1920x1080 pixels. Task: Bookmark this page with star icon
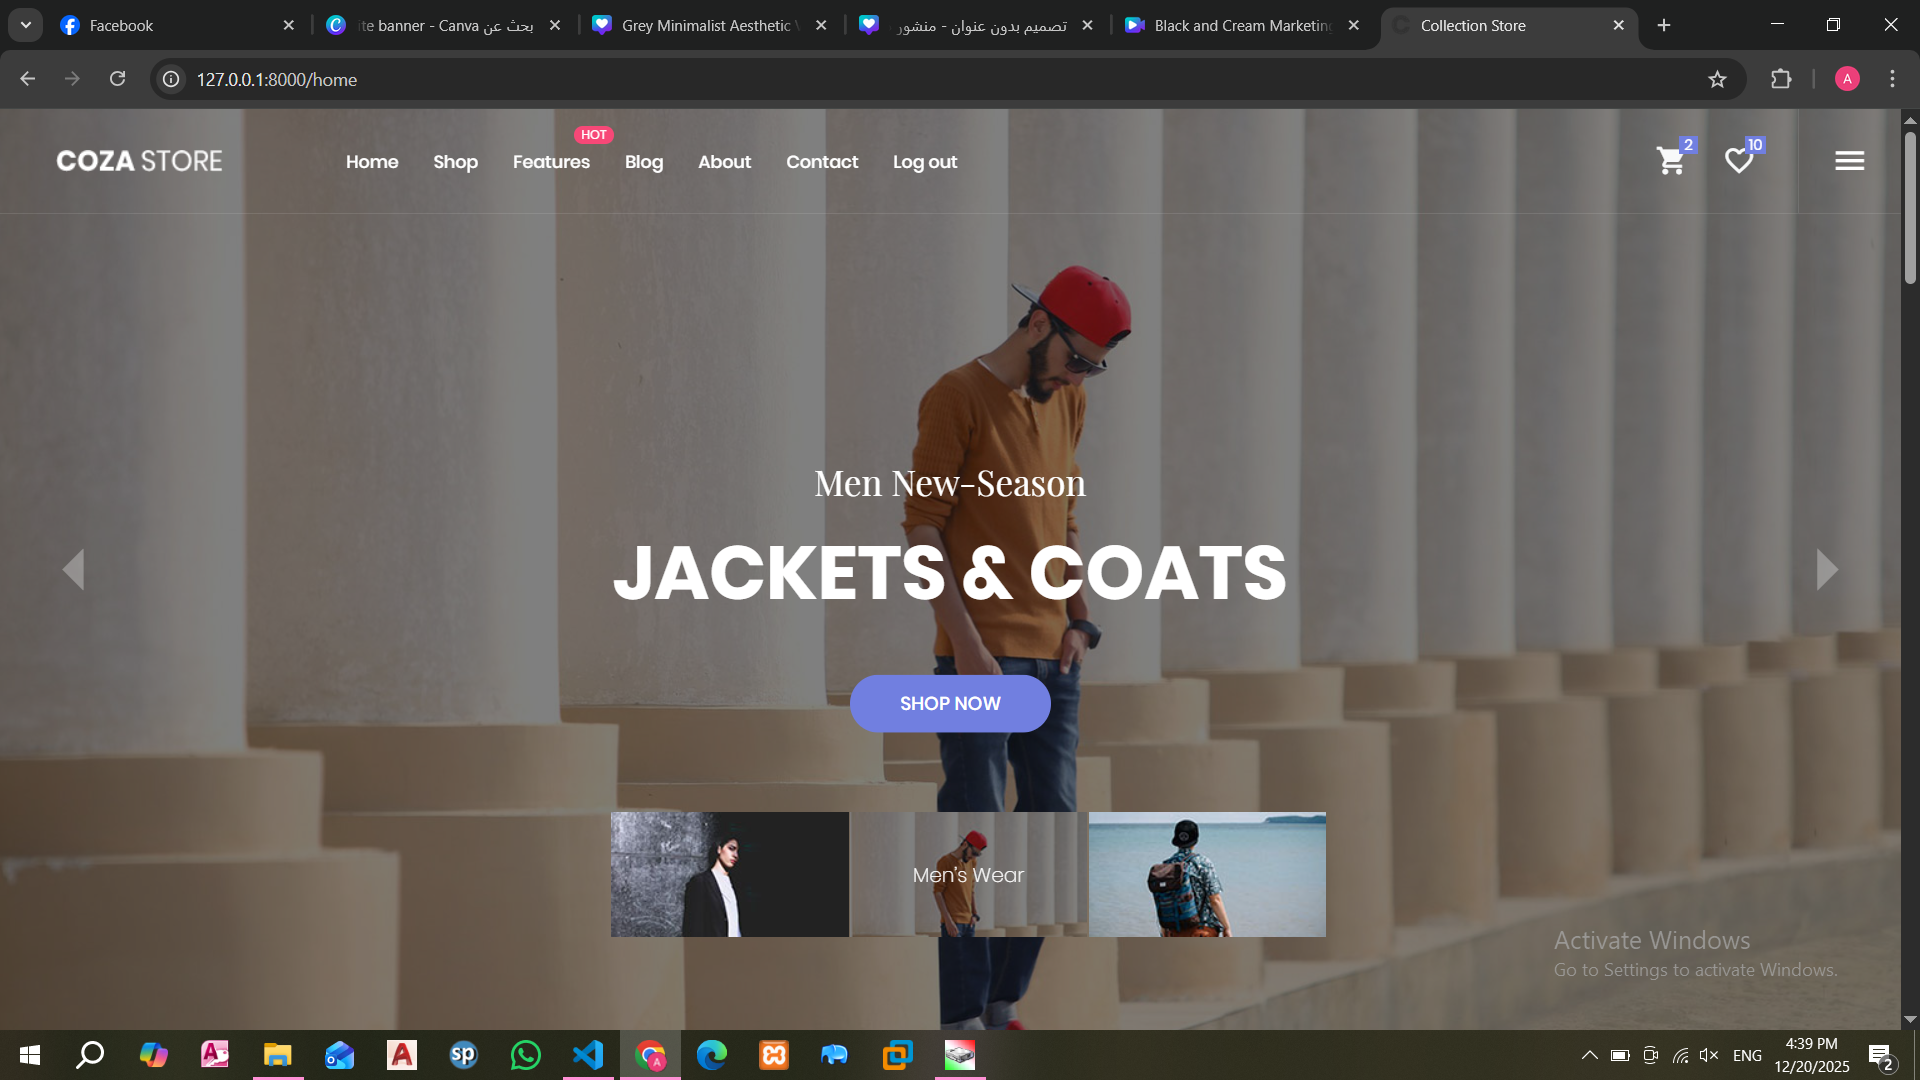[1717, 79]
